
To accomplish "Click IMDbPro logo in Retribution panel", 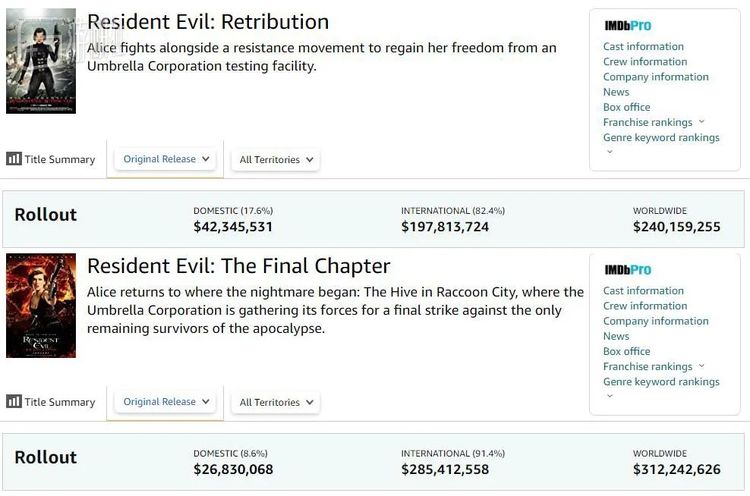I will pos(627,26).
